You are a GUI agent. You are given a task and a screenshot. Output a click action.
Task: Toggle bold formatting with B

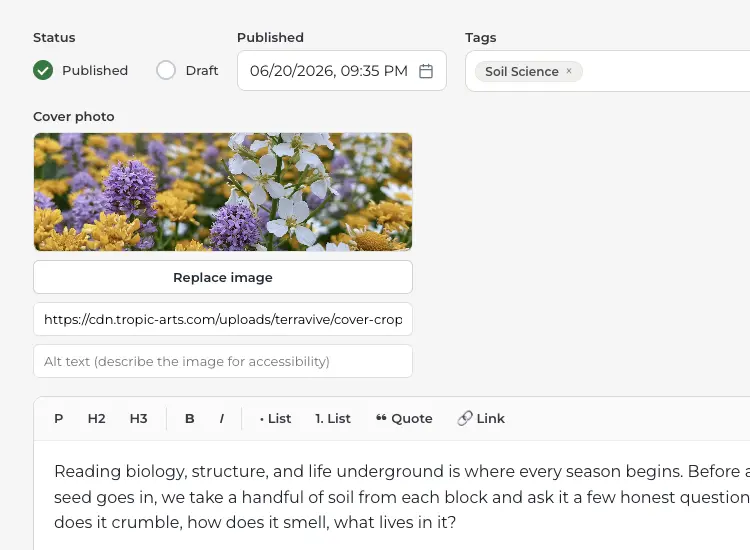click(189, 418)
